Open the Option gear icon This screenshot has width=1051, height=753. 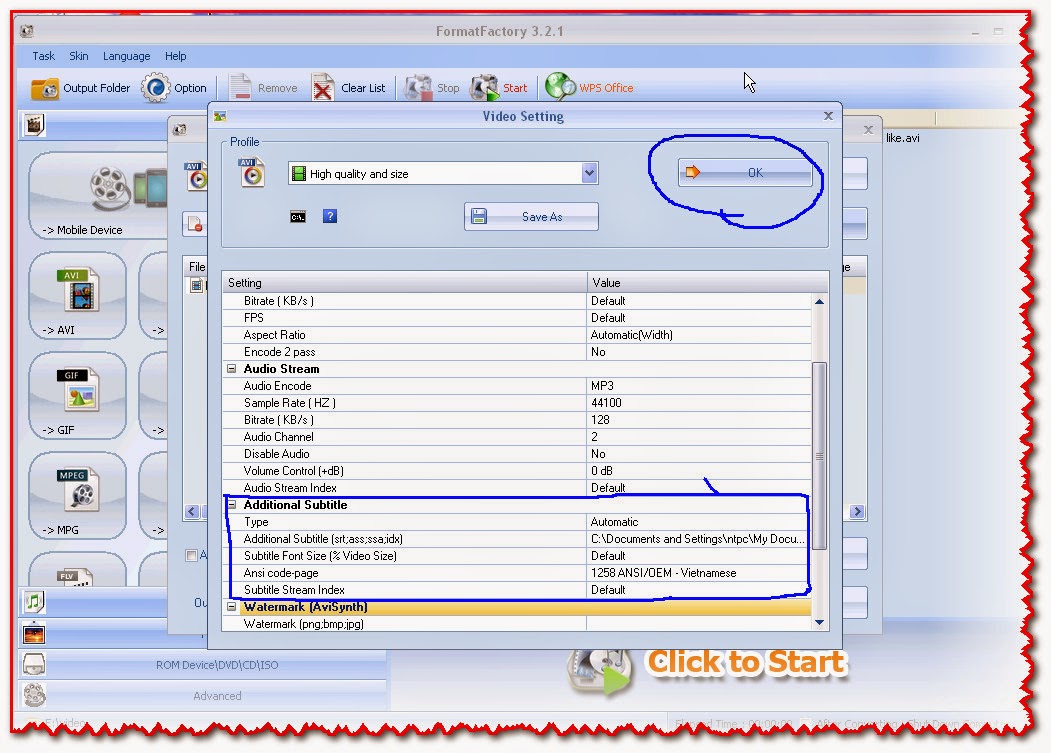click(x=156, y=88)
